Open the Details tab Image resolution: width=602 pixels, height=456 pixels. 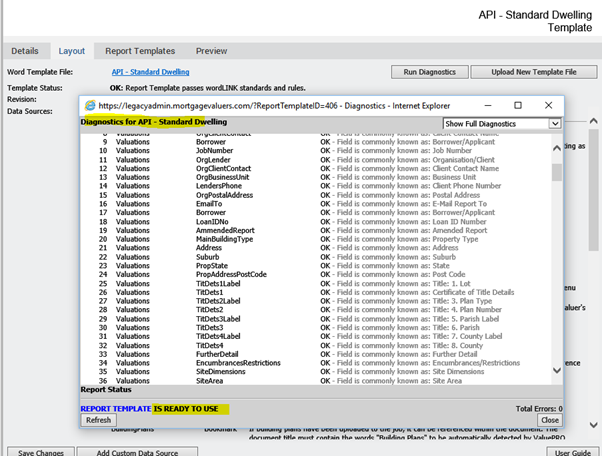[x=25, y=51]
